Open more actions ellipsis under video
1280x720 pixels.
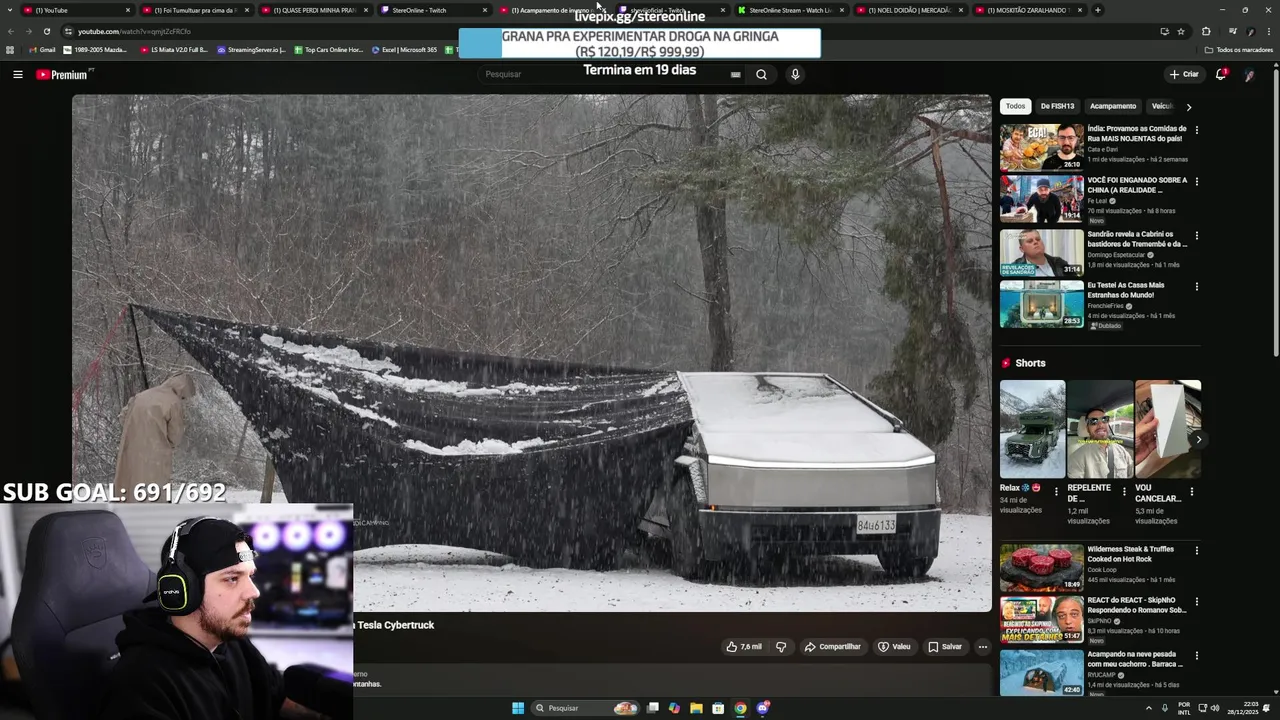click(x=982, y=647)
